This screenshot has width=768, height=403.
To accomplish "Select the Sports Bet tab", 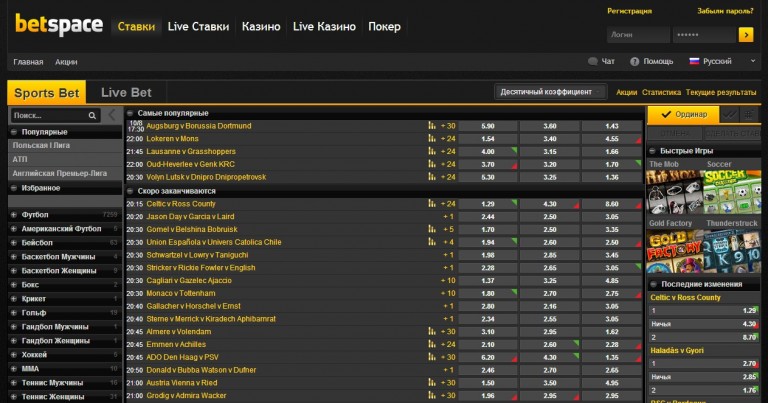I will click(47, 93).
